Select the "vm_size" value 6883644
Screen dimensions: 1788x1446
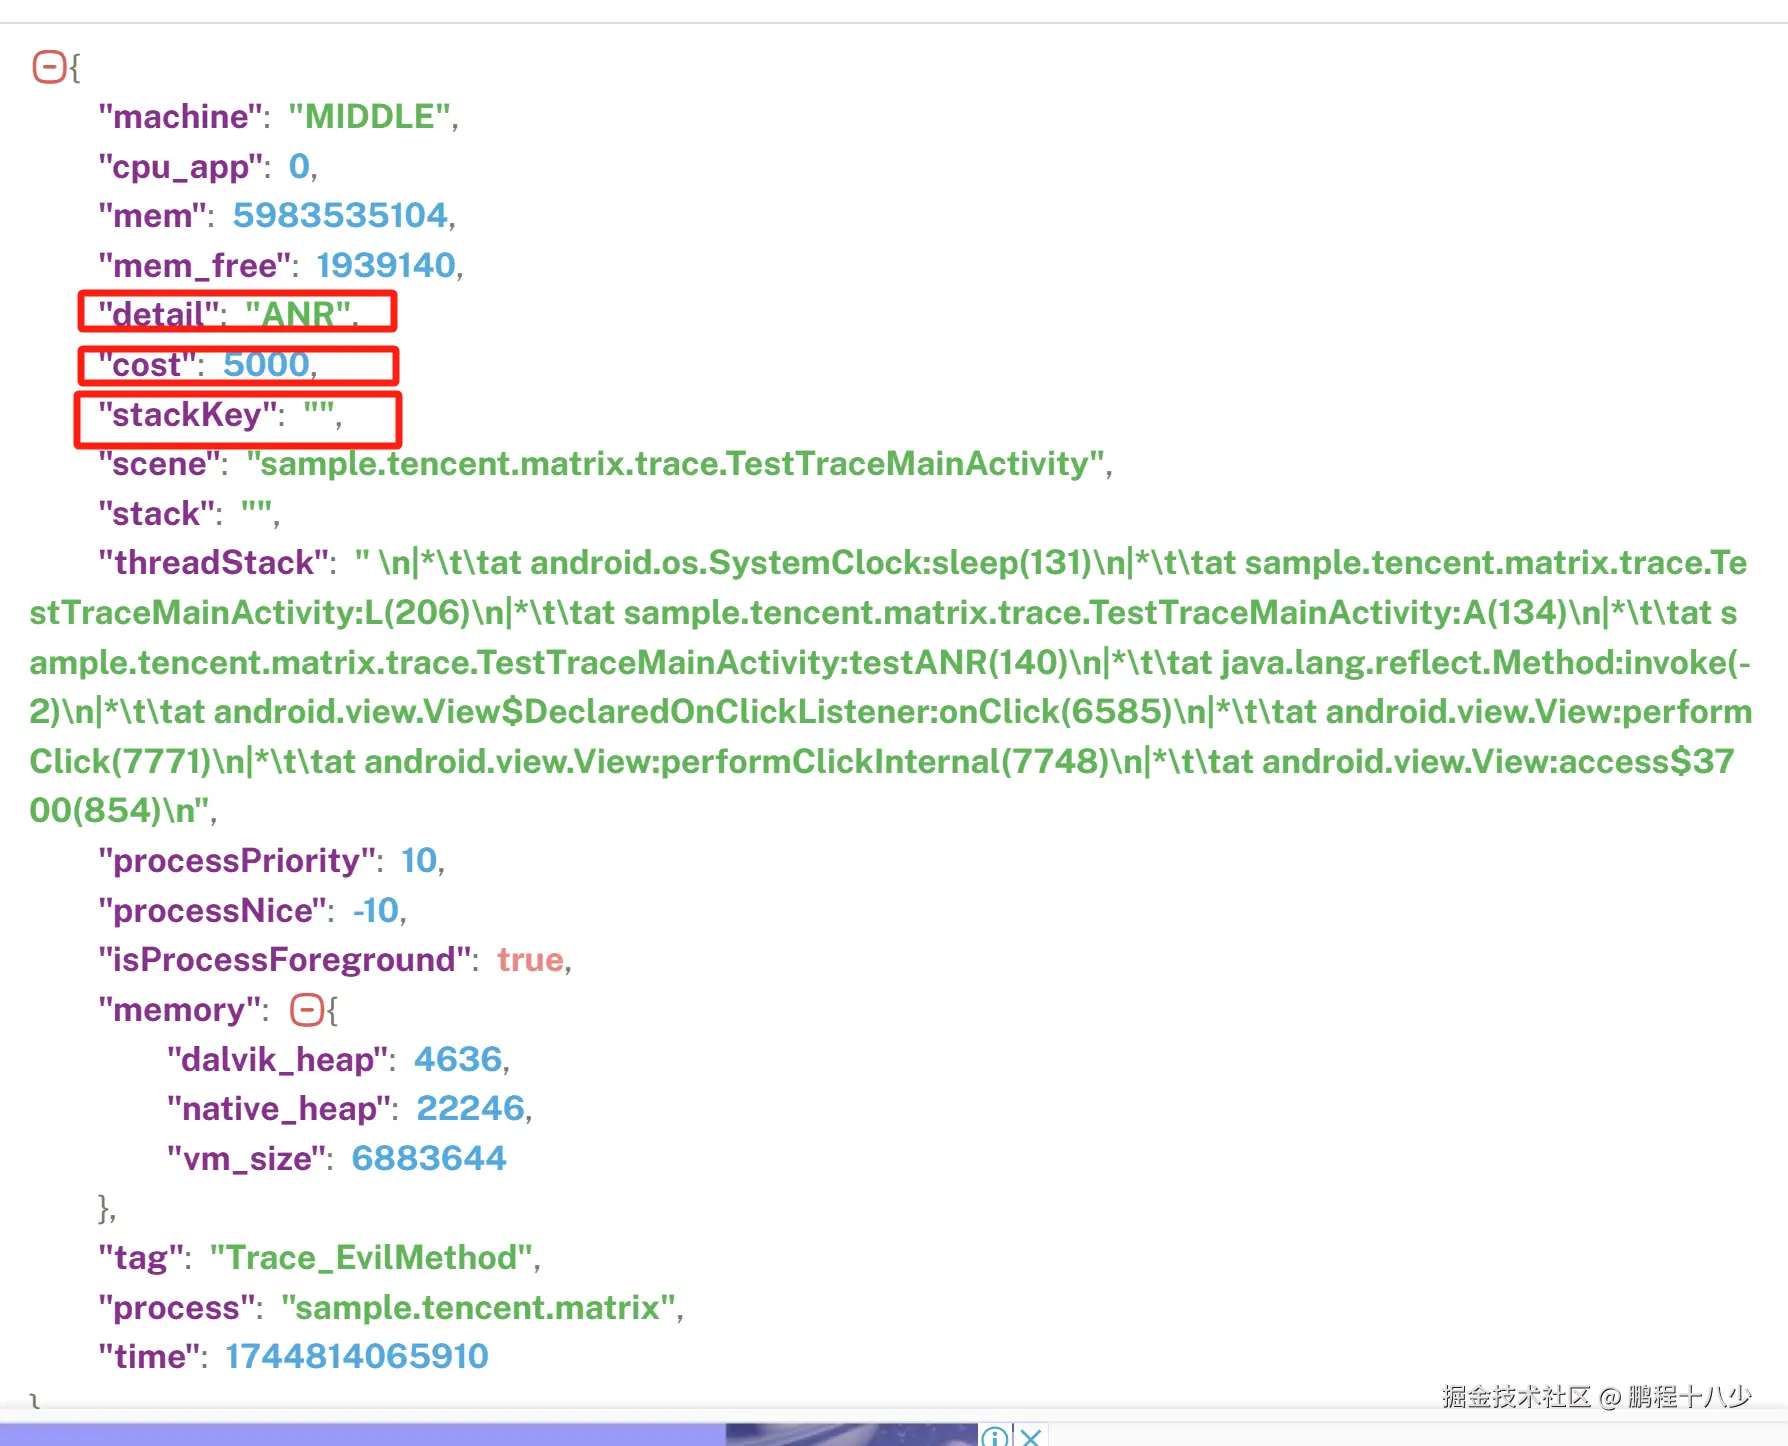coord(429,1158)
